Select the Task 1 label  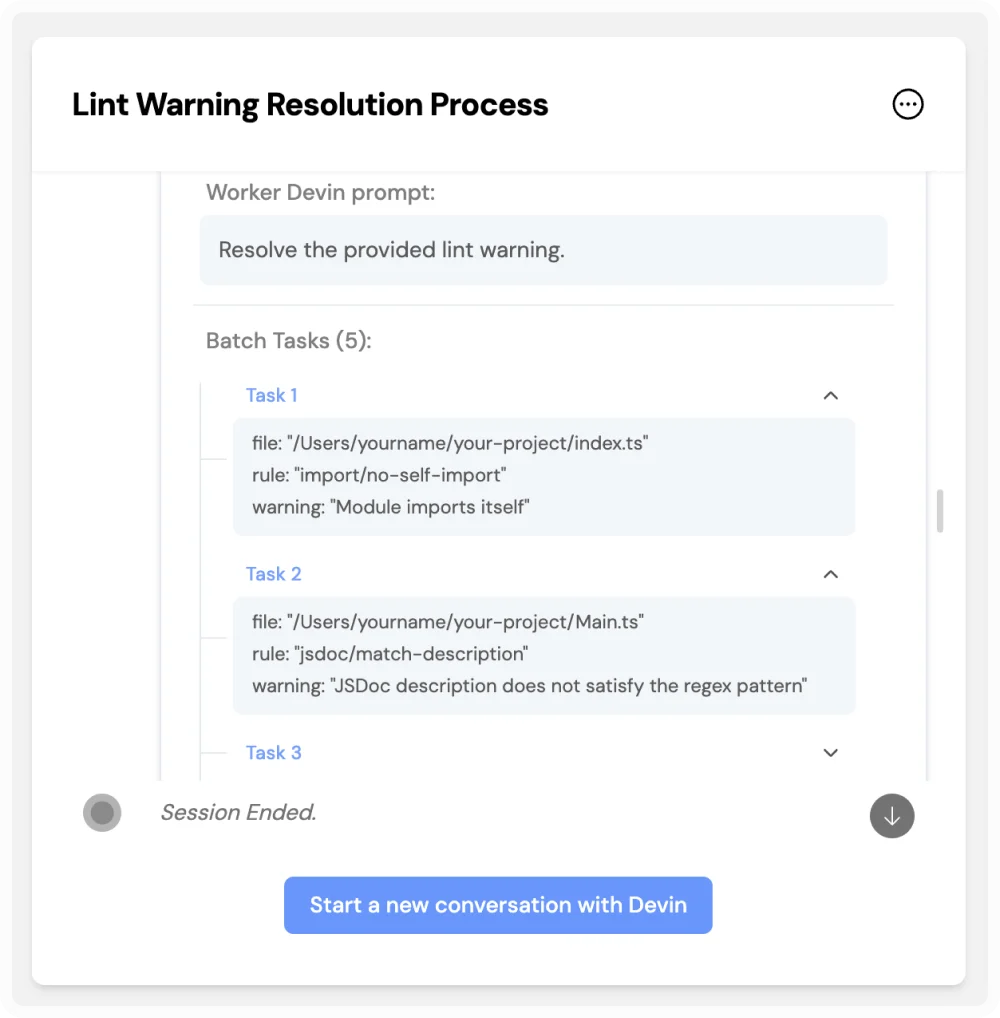coord(271,395)
